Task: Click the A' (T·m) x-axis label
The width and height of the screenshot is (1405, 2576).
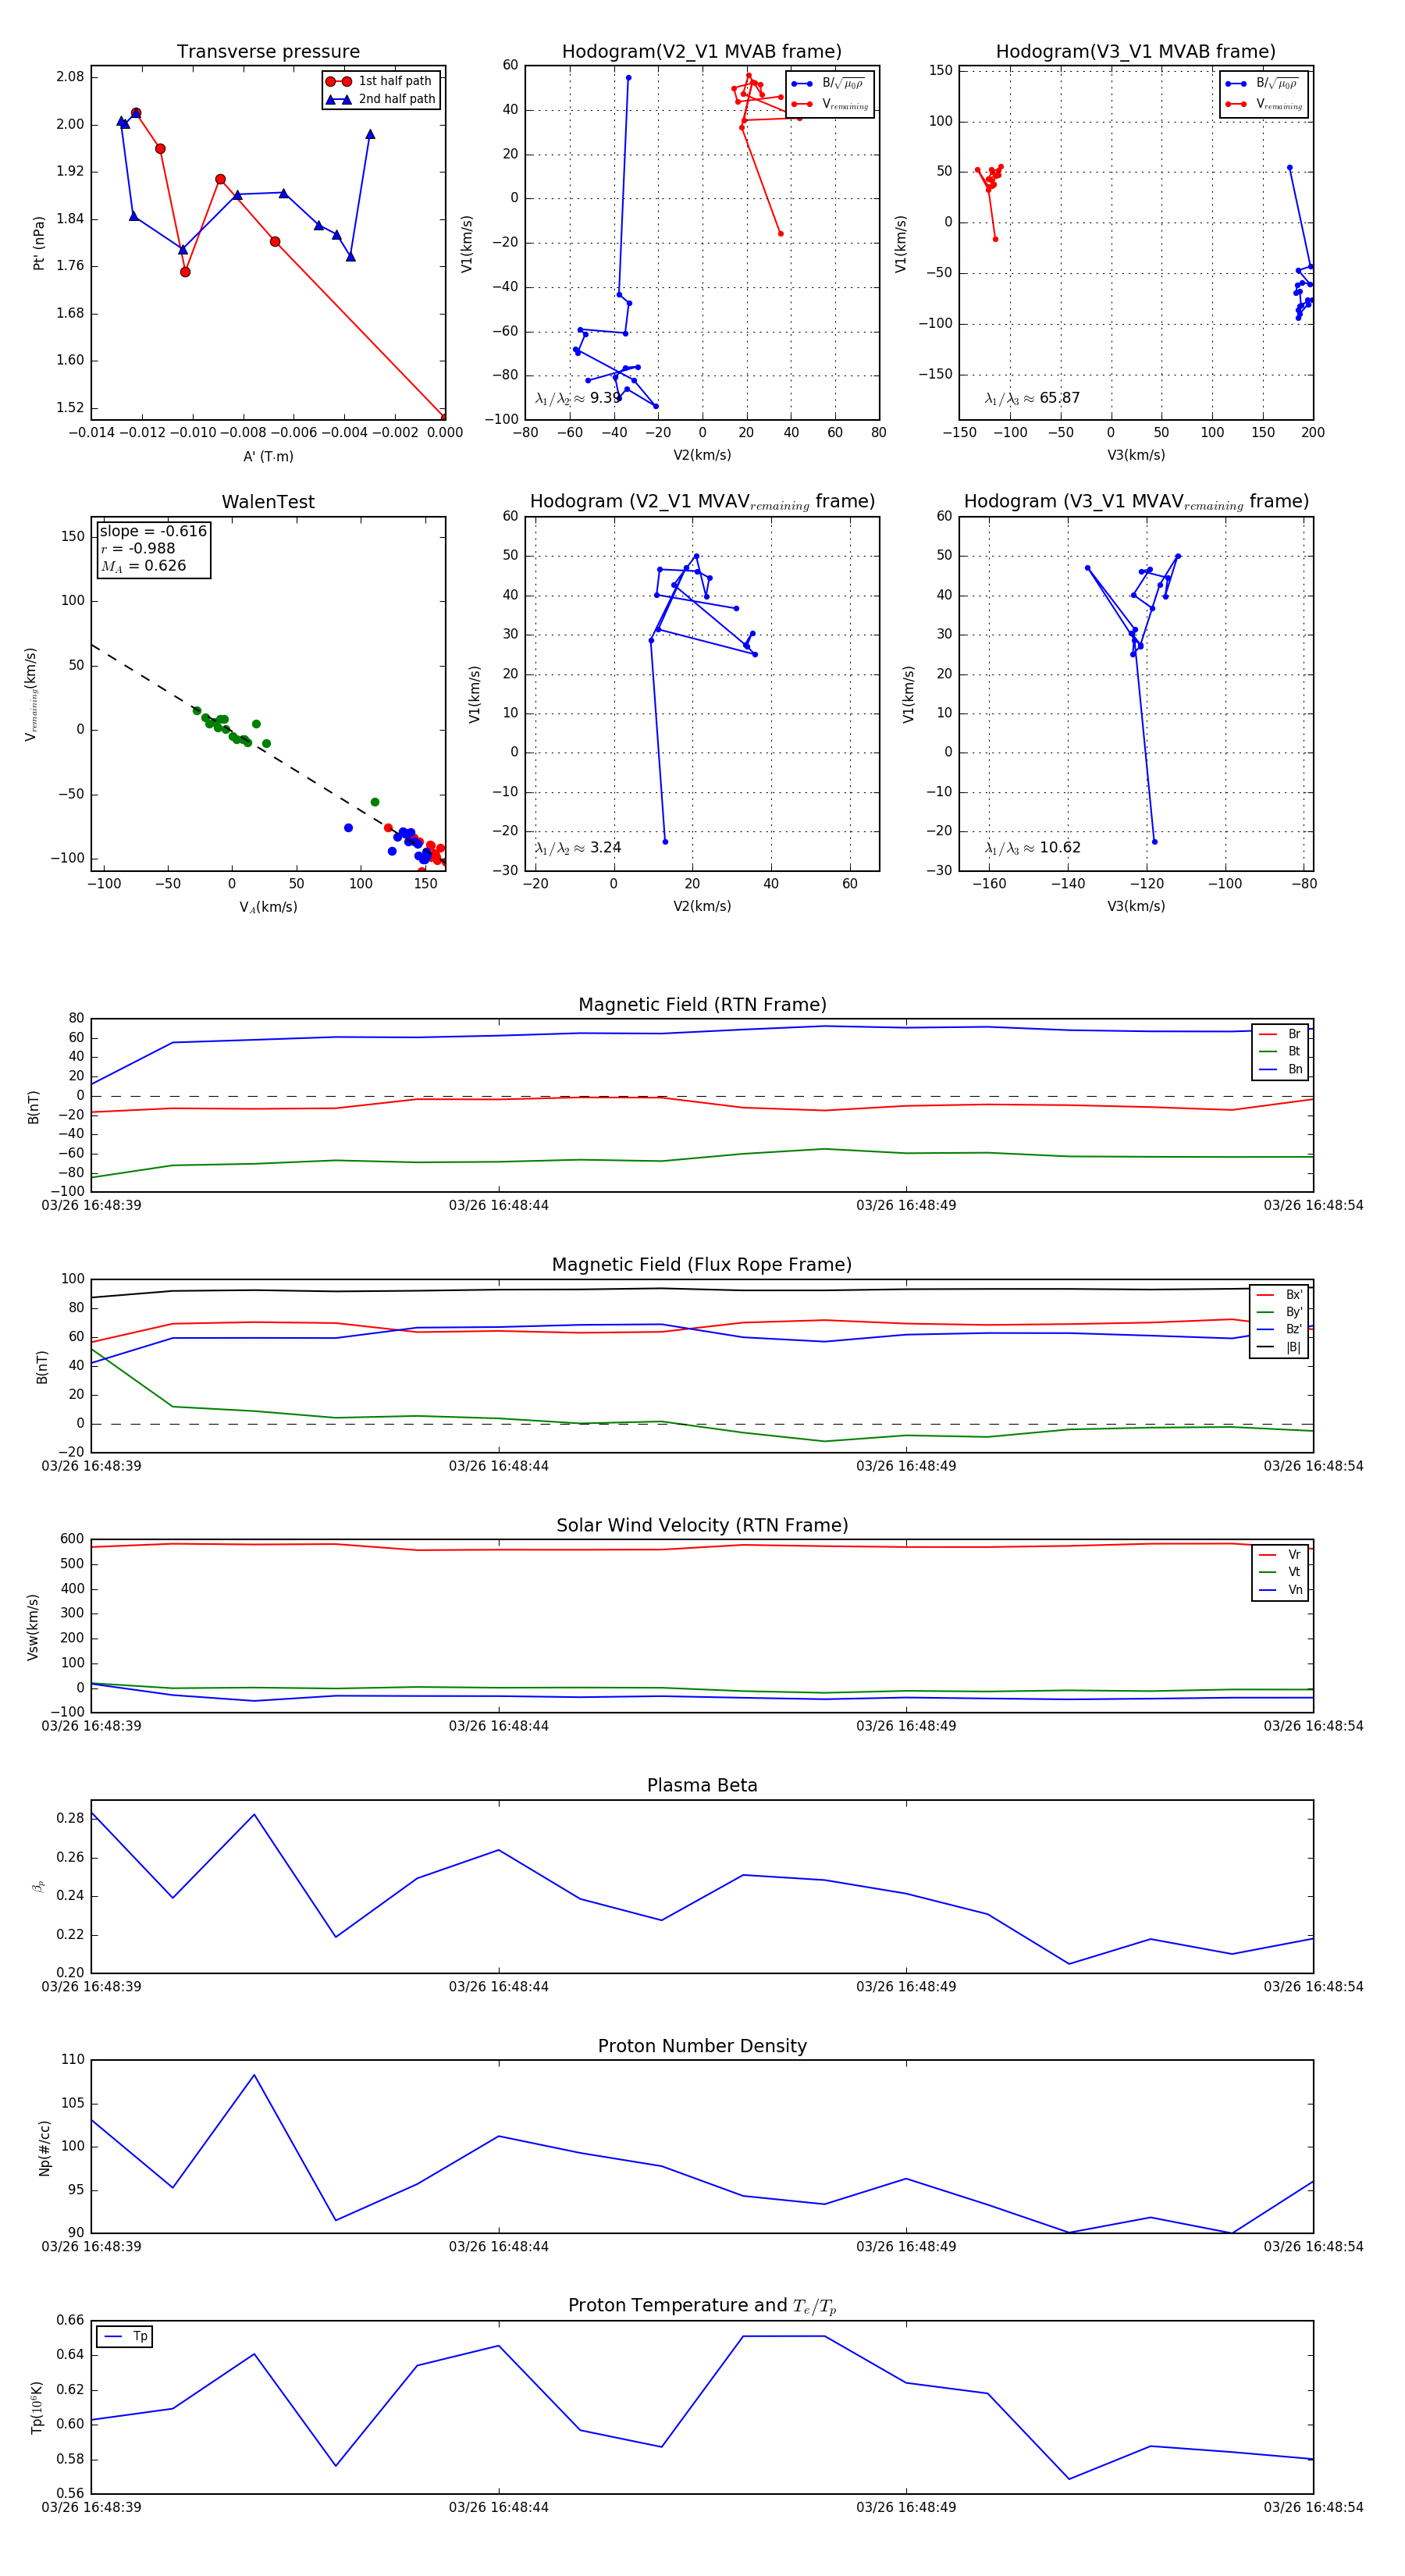Action: tap(268, 456)
